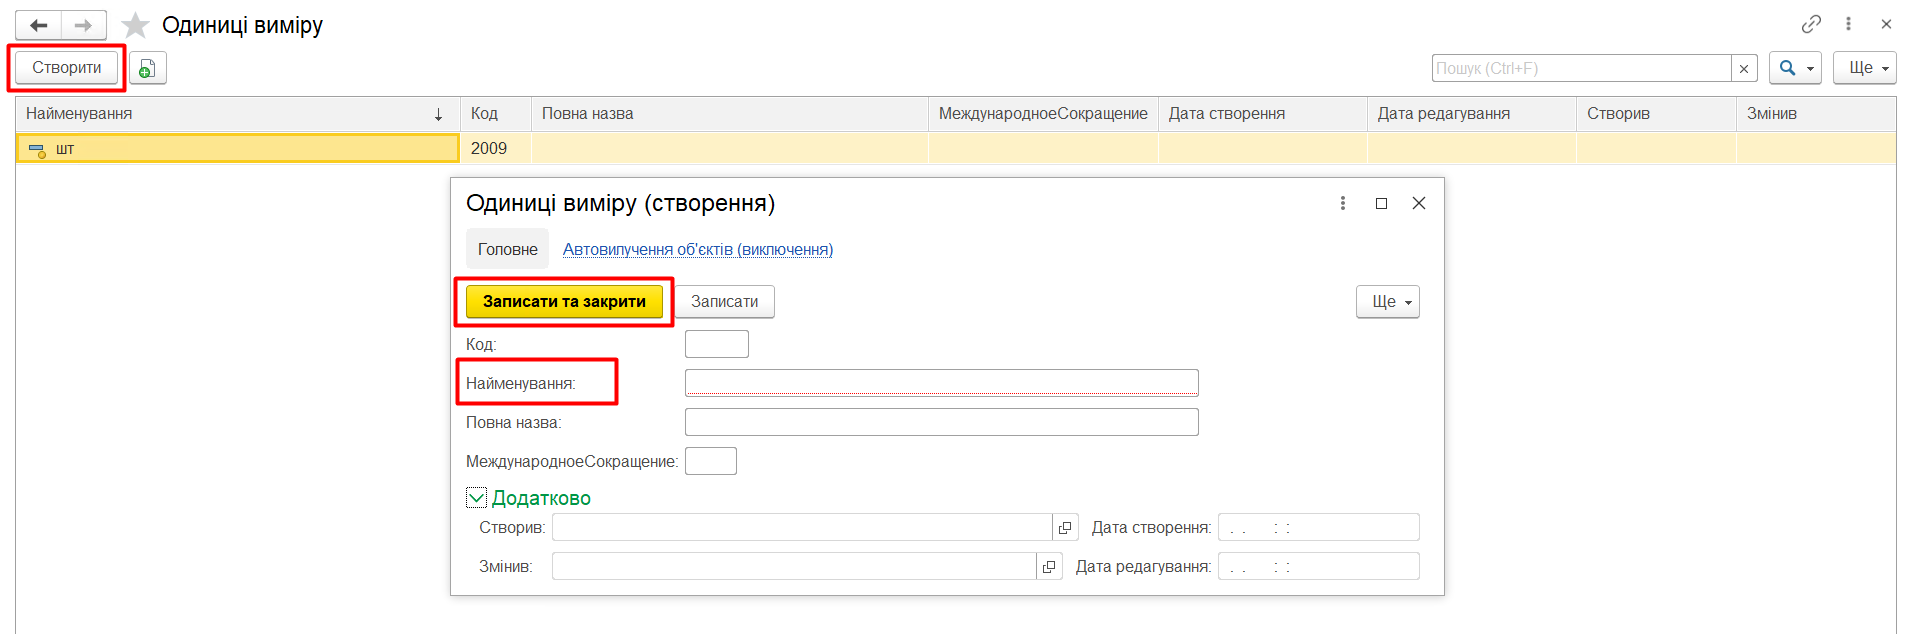Switch to the Головне tab
This screenshot has height=634, width=1918.
(x=507, y=249)
